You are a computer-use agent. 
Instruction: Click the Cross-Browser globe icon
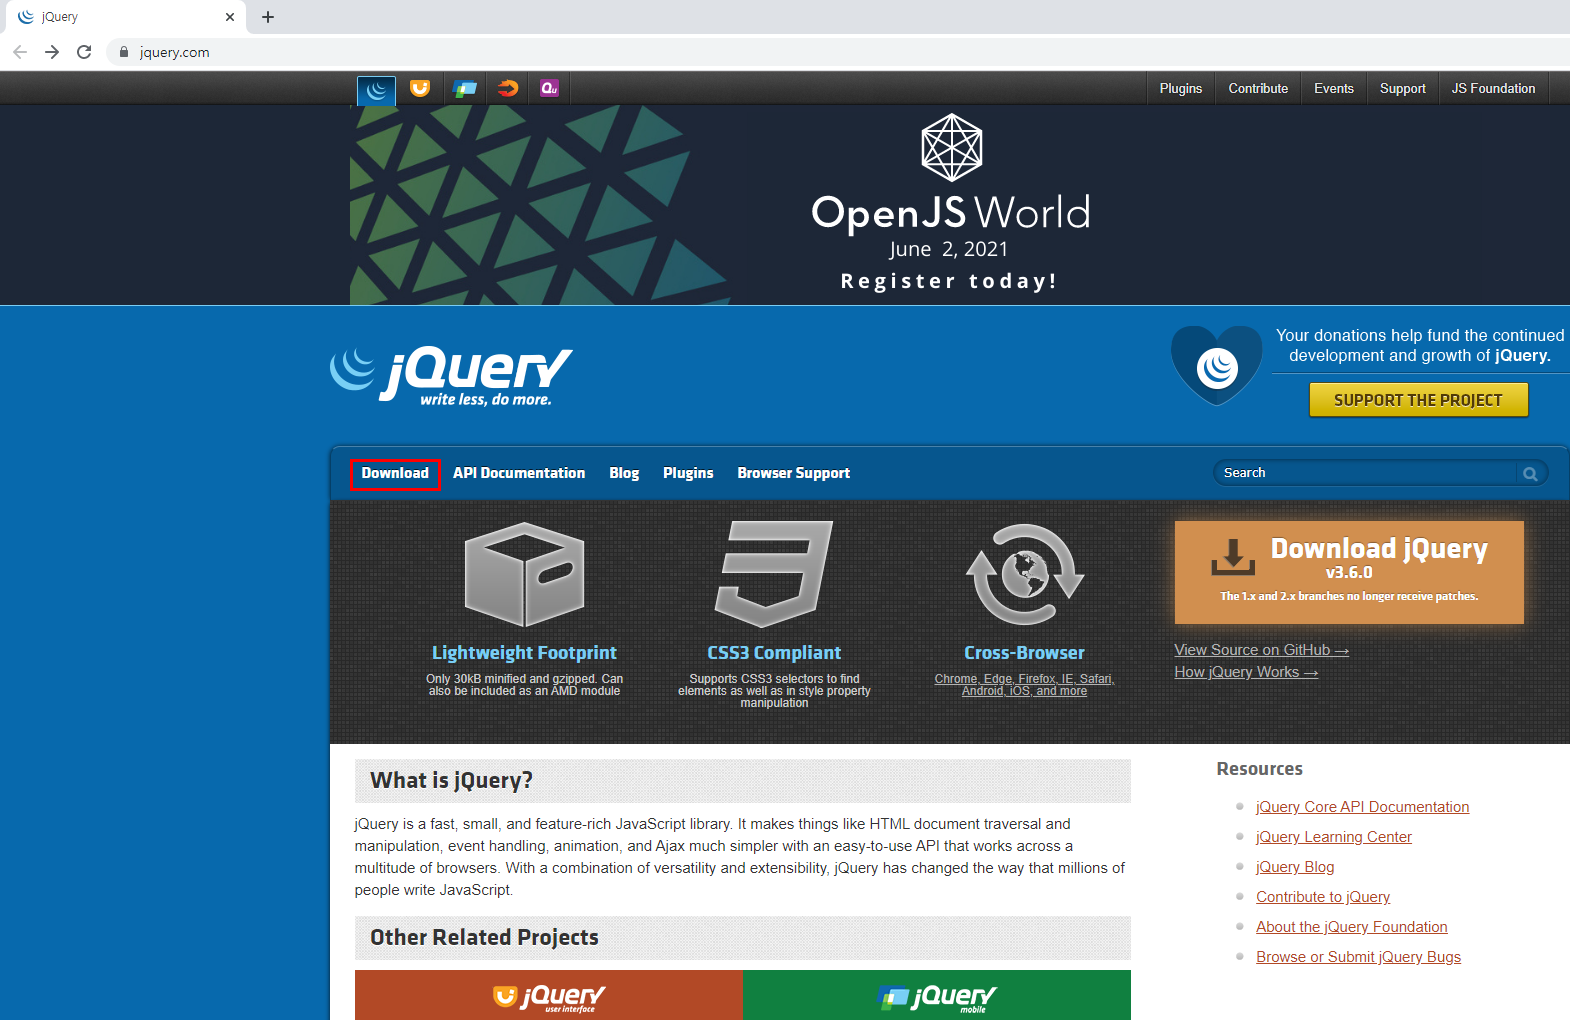pyautogui.click(x=1024, y=574)
